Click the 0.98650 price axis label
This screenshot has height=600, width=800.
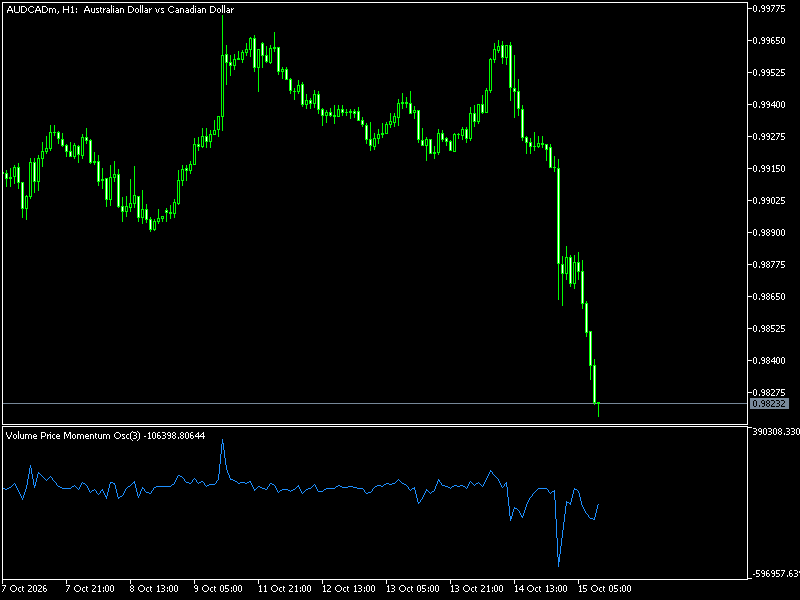pos(771,296)
